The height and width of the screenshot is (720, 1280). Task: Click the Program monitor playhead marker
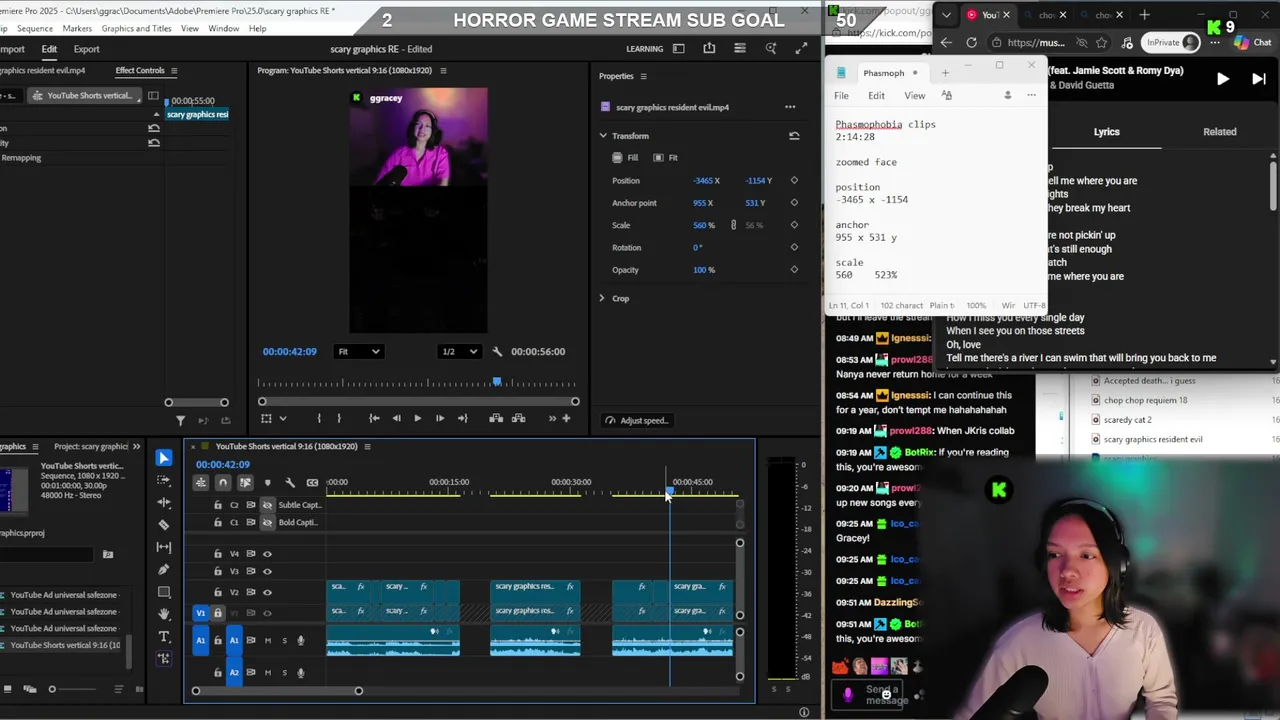click(497, 382)
